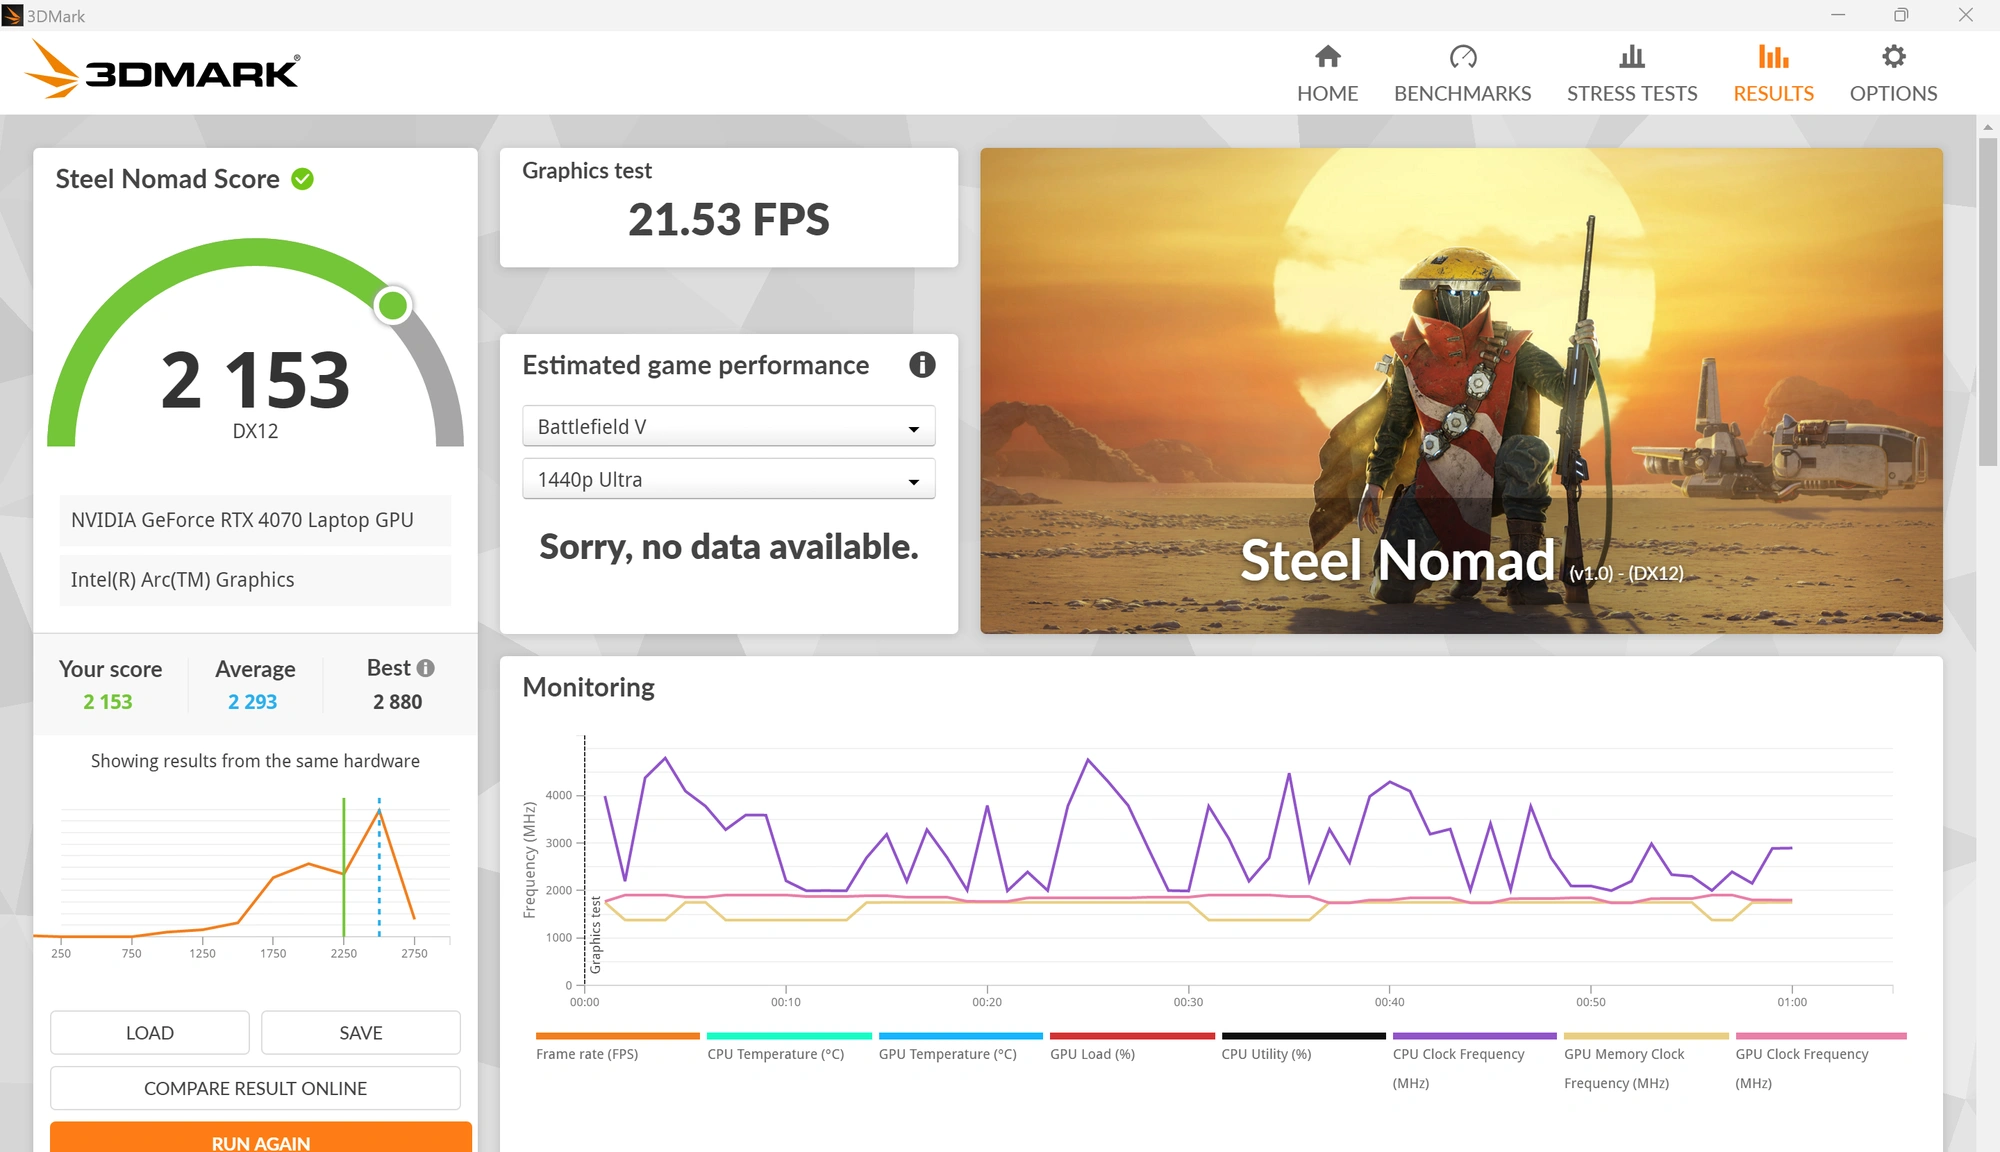Click the Estimated game performance info icon
Screen dimensions: 2000x1152
(x=922, y=365)
